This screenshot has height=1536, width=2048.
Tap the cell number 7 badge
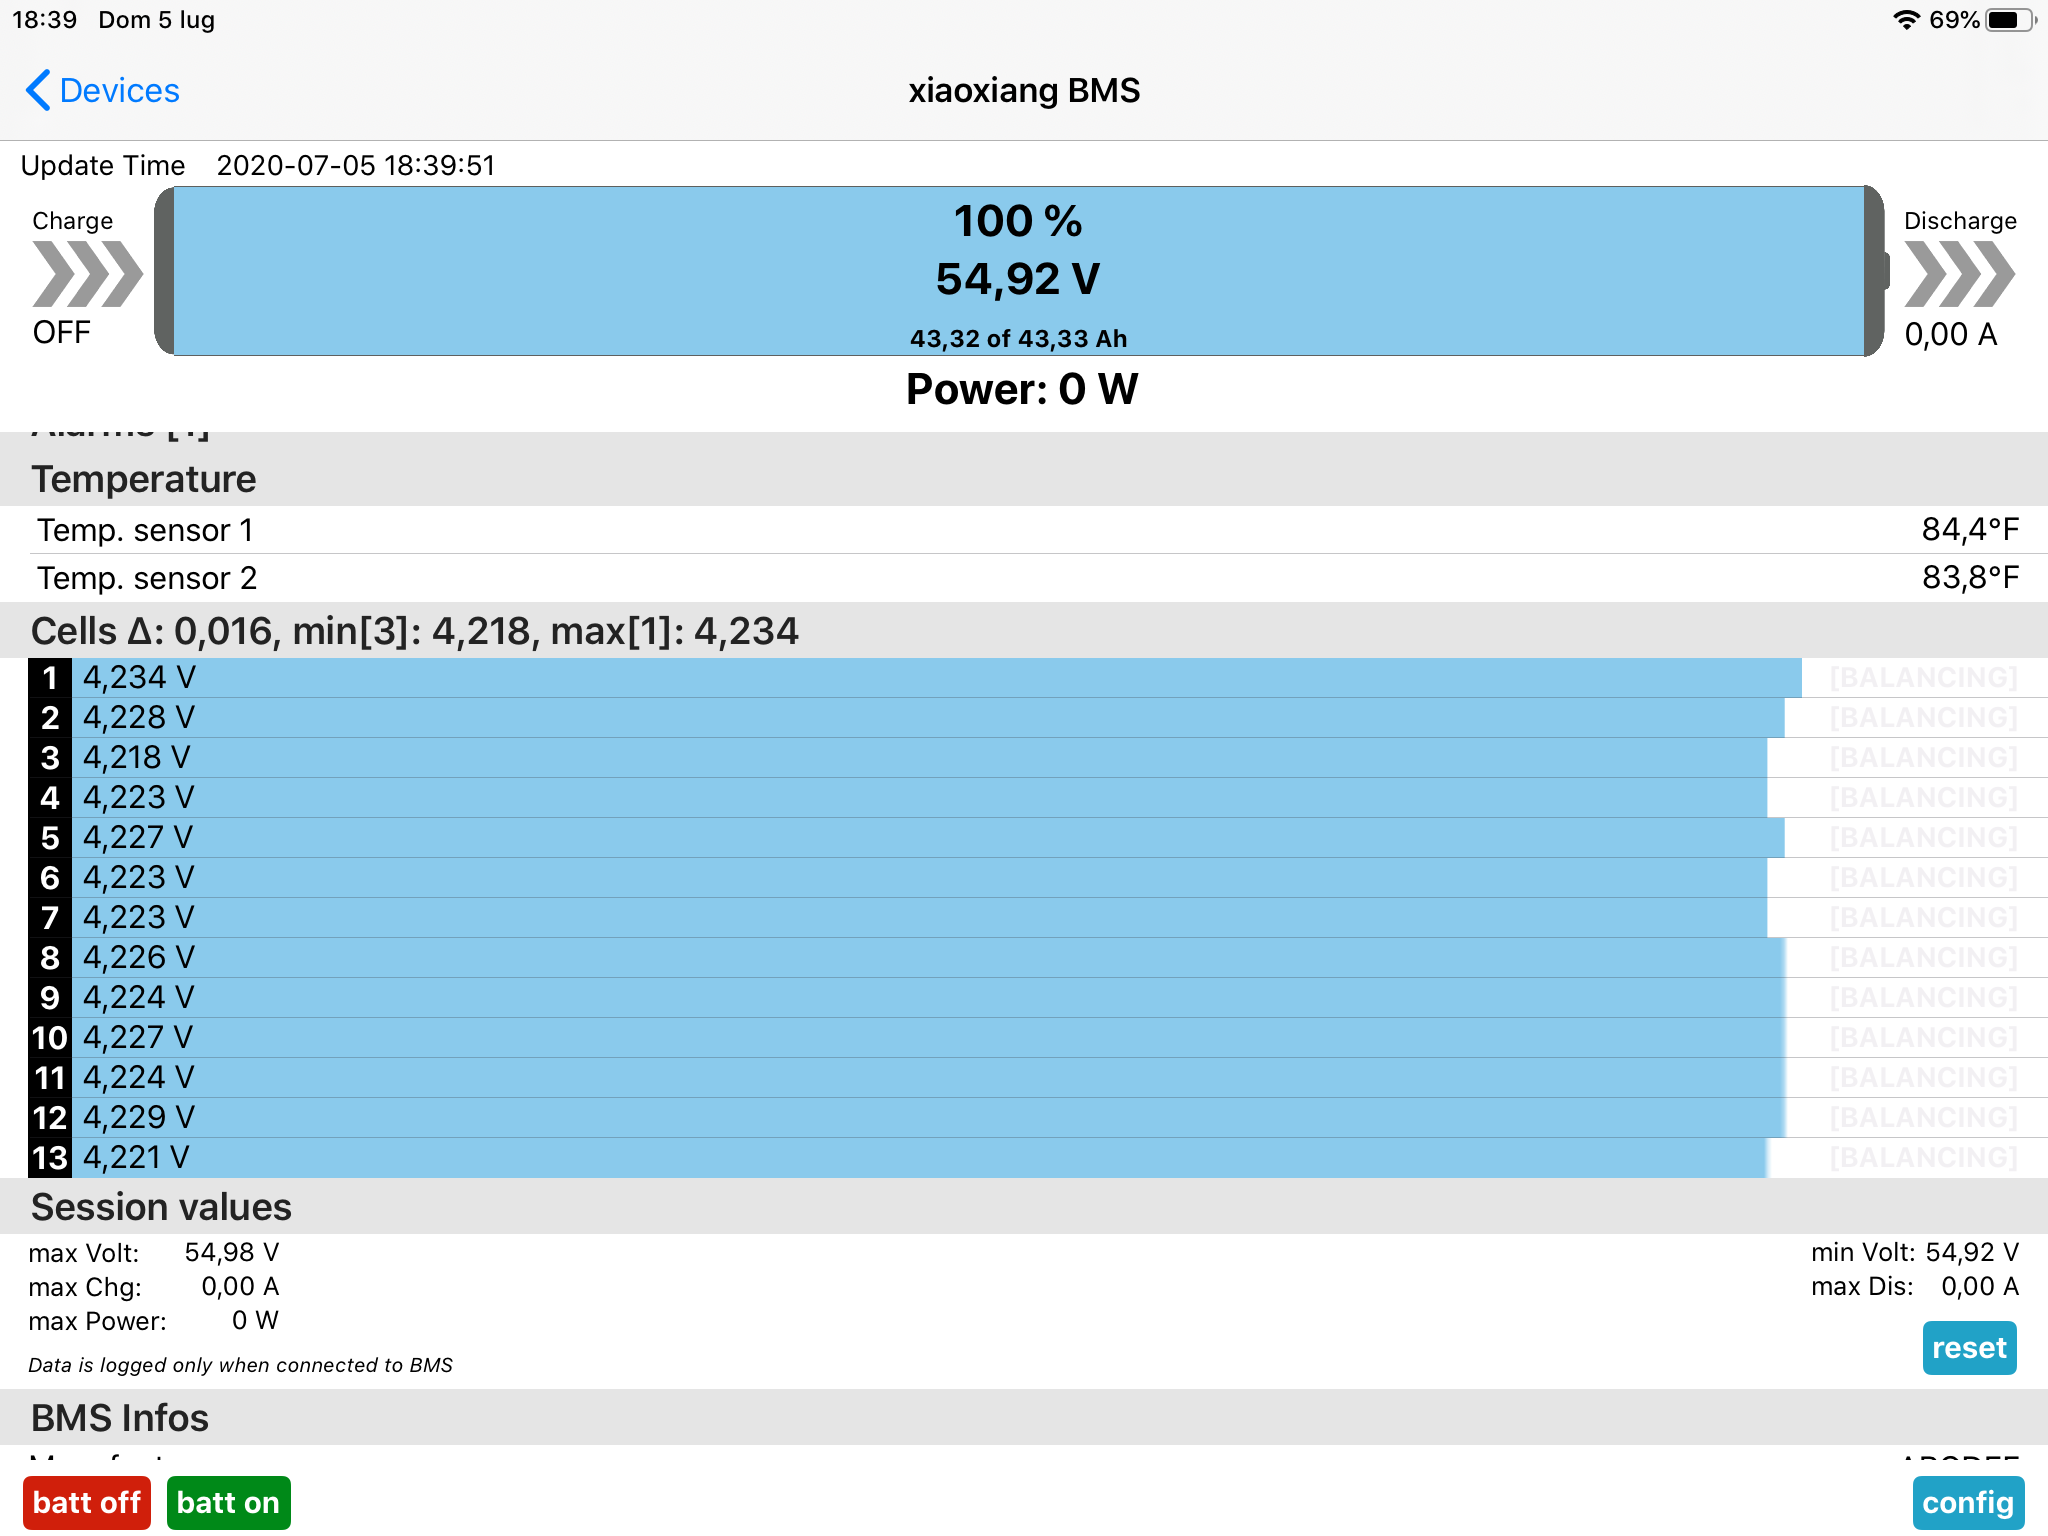coord(50,918)
